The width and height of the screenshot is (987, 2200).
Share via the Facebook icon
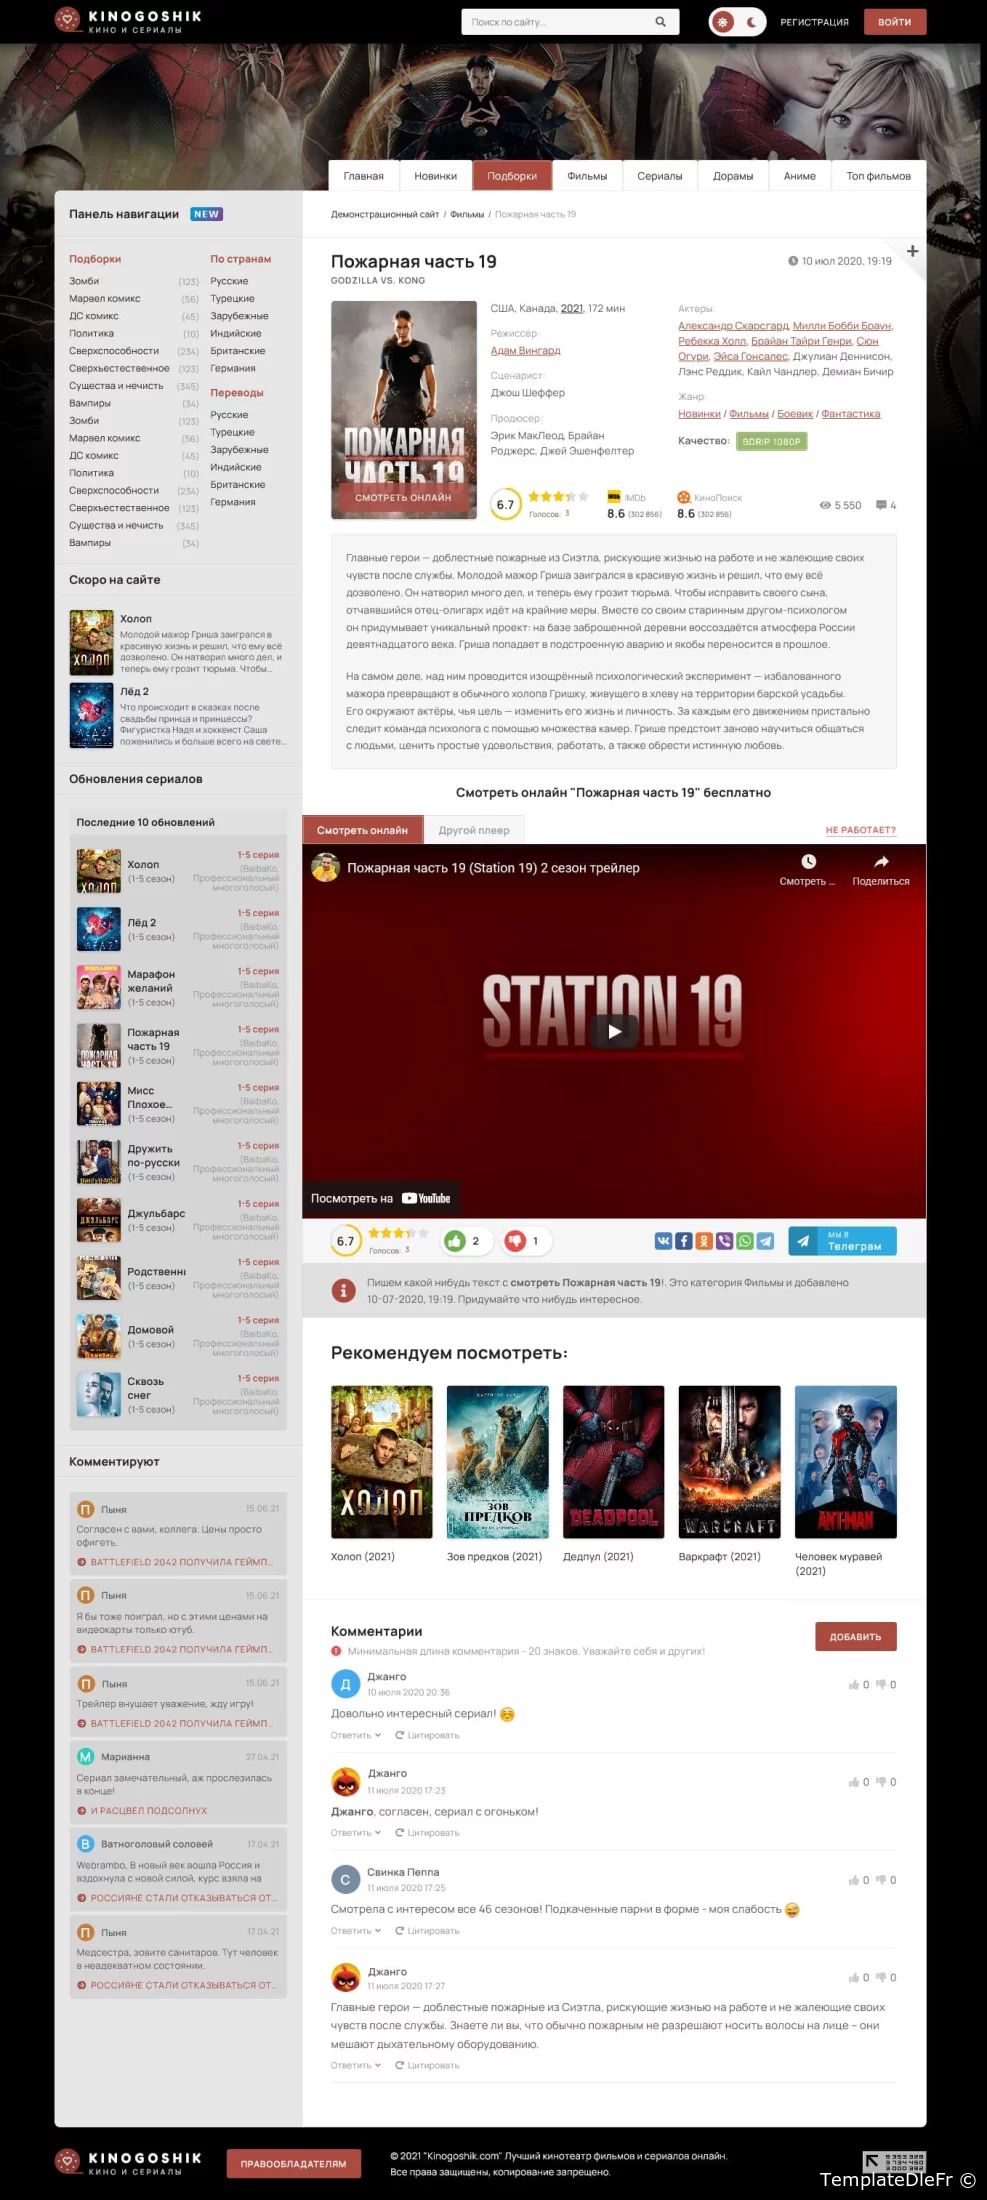tap(684, 1241)
